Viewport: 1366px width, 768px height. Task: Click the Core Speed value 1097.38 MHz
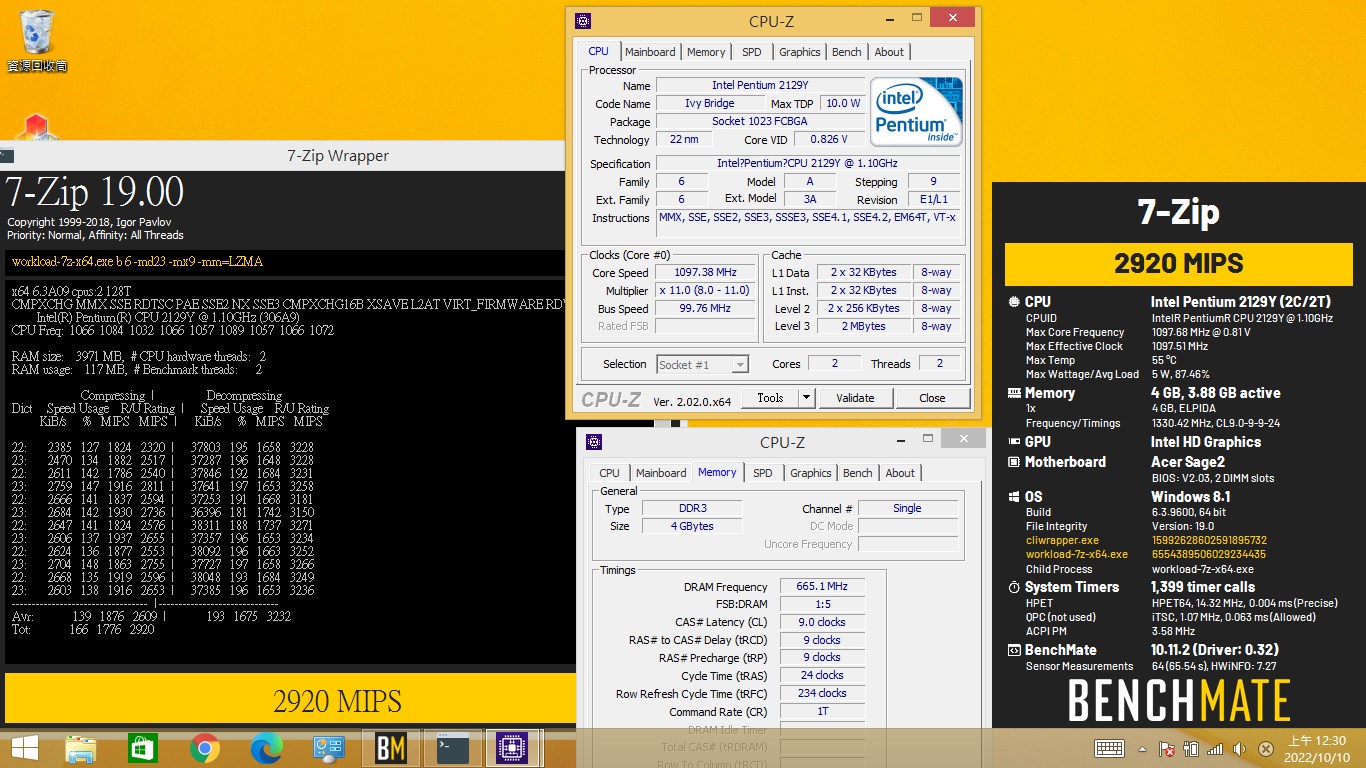coord(706,273)
